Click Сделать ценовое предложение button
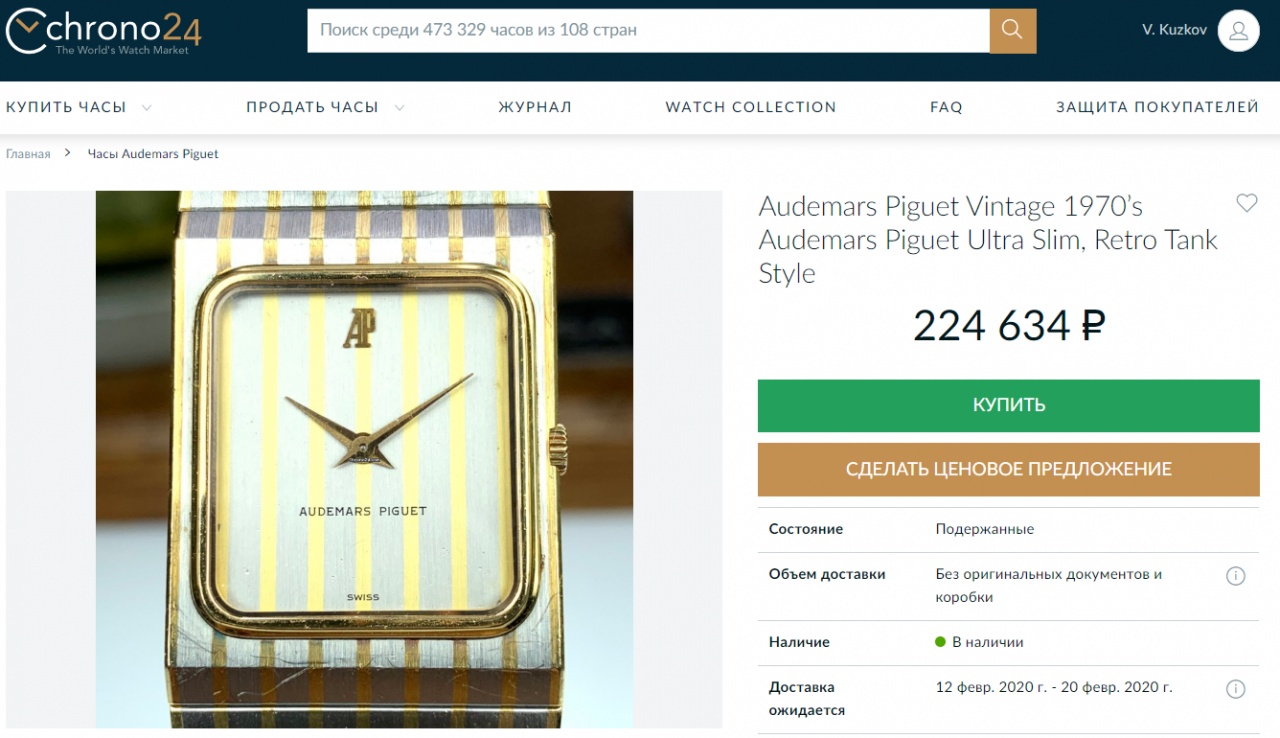Screen dimensions: 1280x738 [1008, 469]
